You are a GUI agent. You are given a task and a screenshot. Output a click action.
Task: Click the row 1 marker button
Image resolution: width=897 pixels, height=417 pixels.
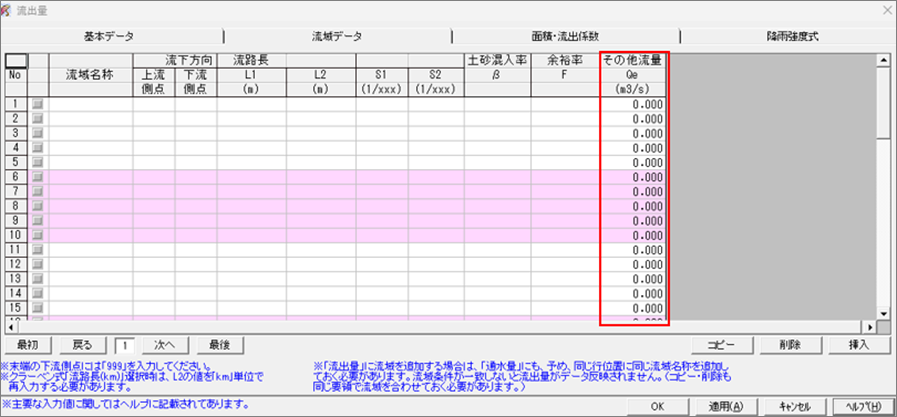pyautogui.click(x=38, y=103)
